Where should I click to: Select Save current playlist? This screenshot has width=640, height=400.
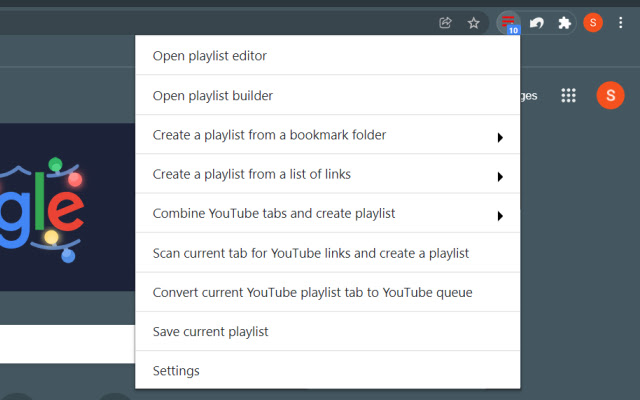coord(328,331)
